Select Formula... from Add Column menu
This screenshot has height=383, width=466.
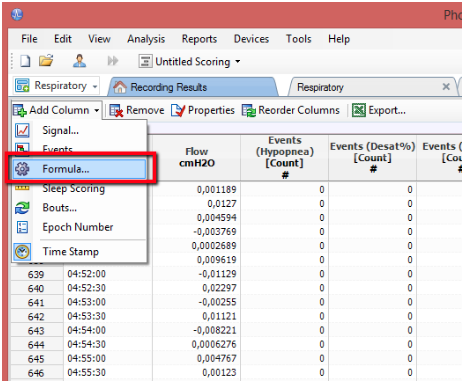pyautogui.click(x=79, y=169)
